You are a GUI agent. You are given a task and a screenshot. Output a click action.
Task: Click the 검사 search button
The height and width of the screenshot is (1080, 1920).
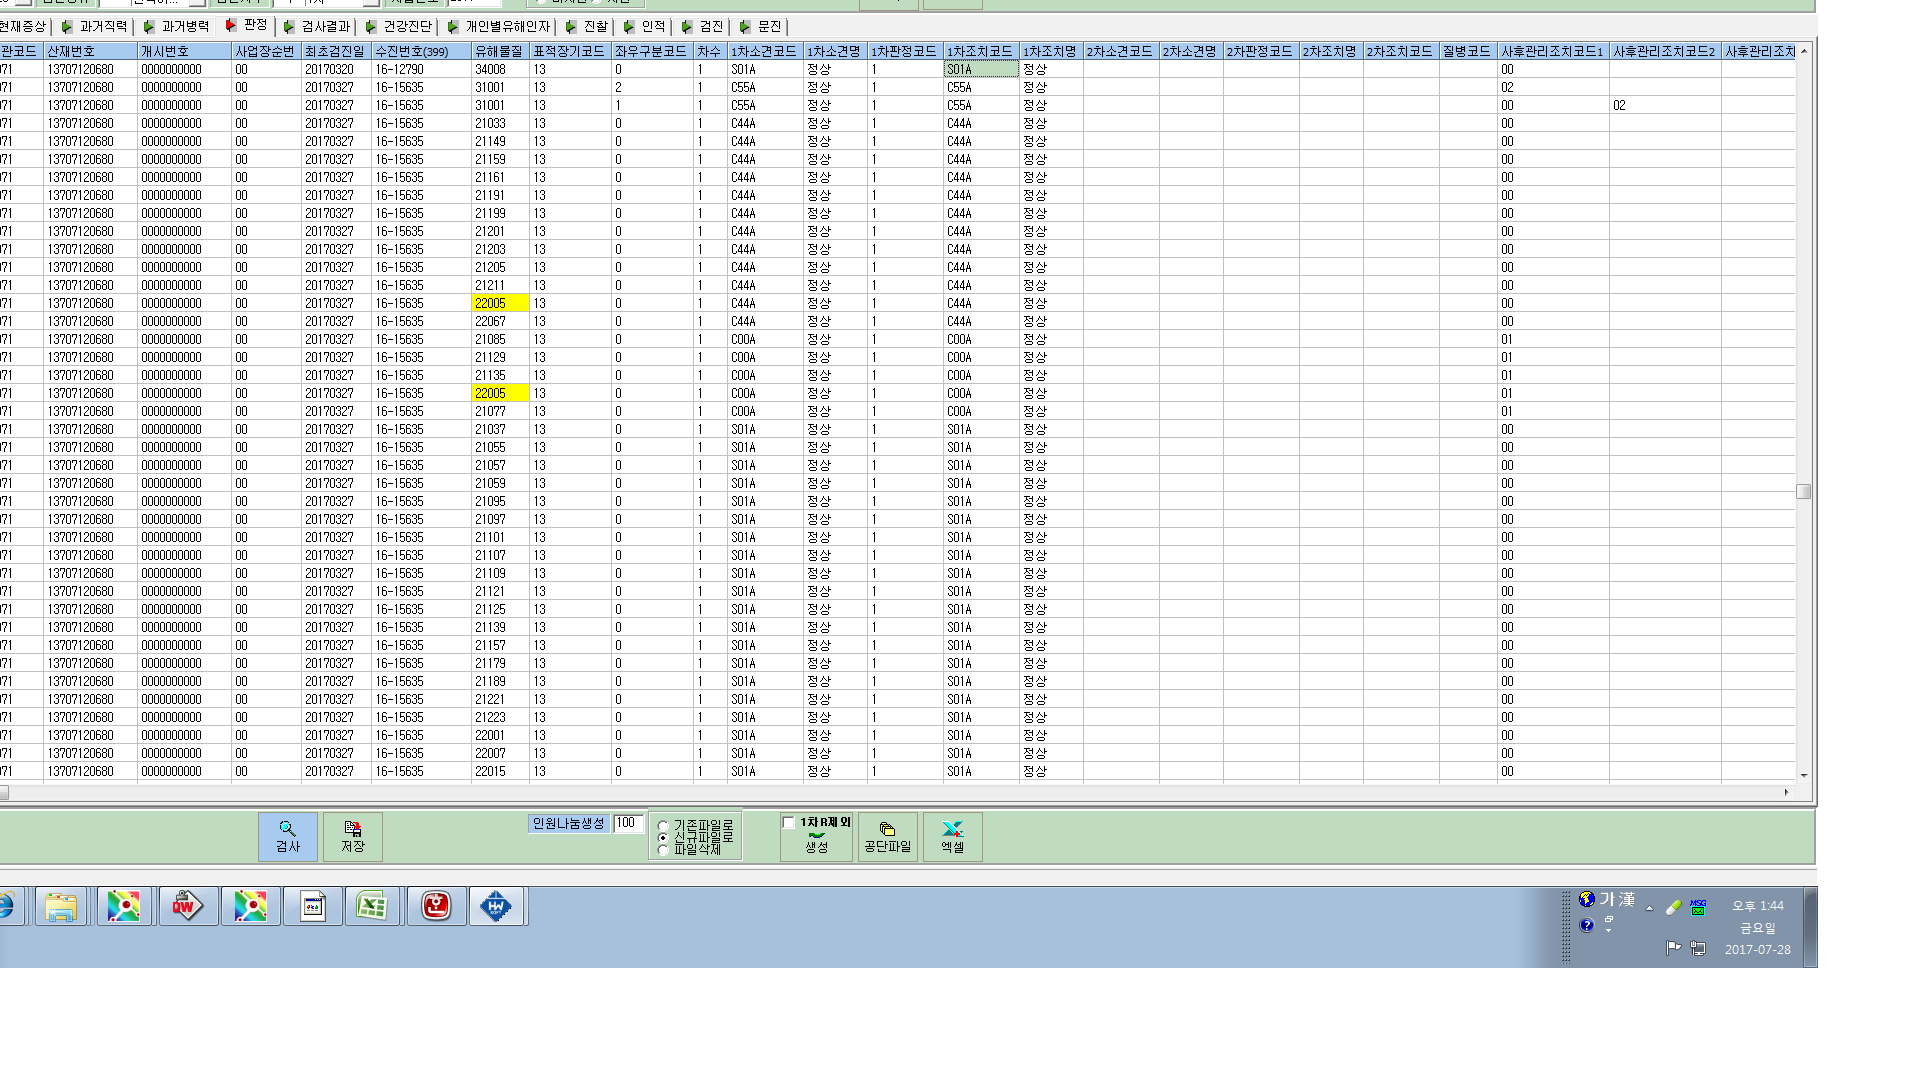coord(288,836)
